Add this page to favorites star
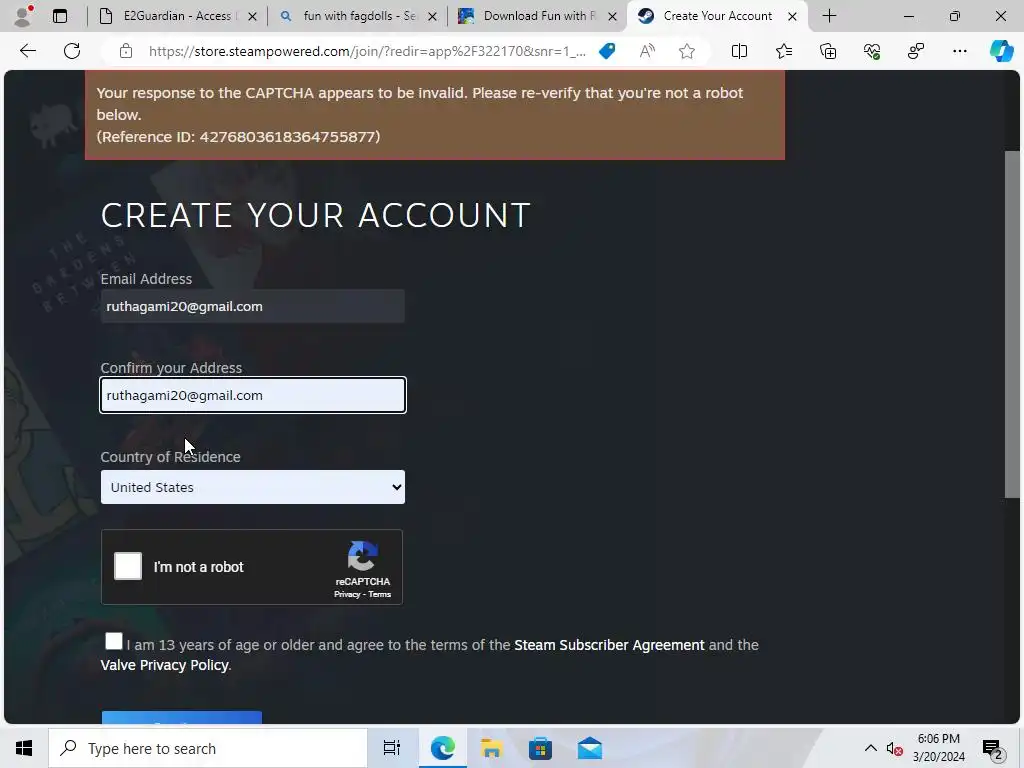The height and width of the screenshot is (768, 1024). pyautogui.click(x=686, y=51)
